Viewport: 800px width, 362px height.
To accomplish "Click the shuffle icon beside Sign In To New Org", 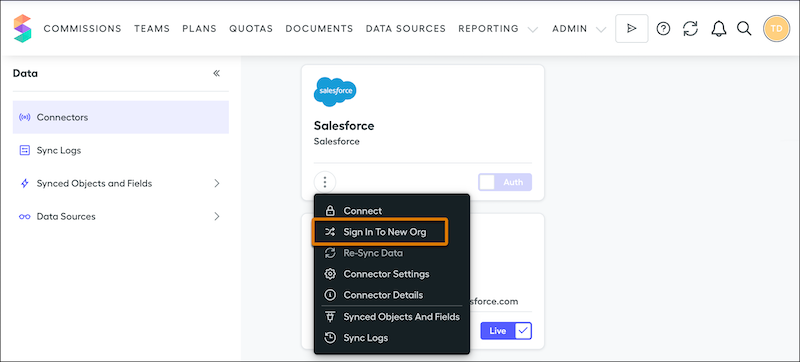I will pyautogui.click(x=330, y=232).
